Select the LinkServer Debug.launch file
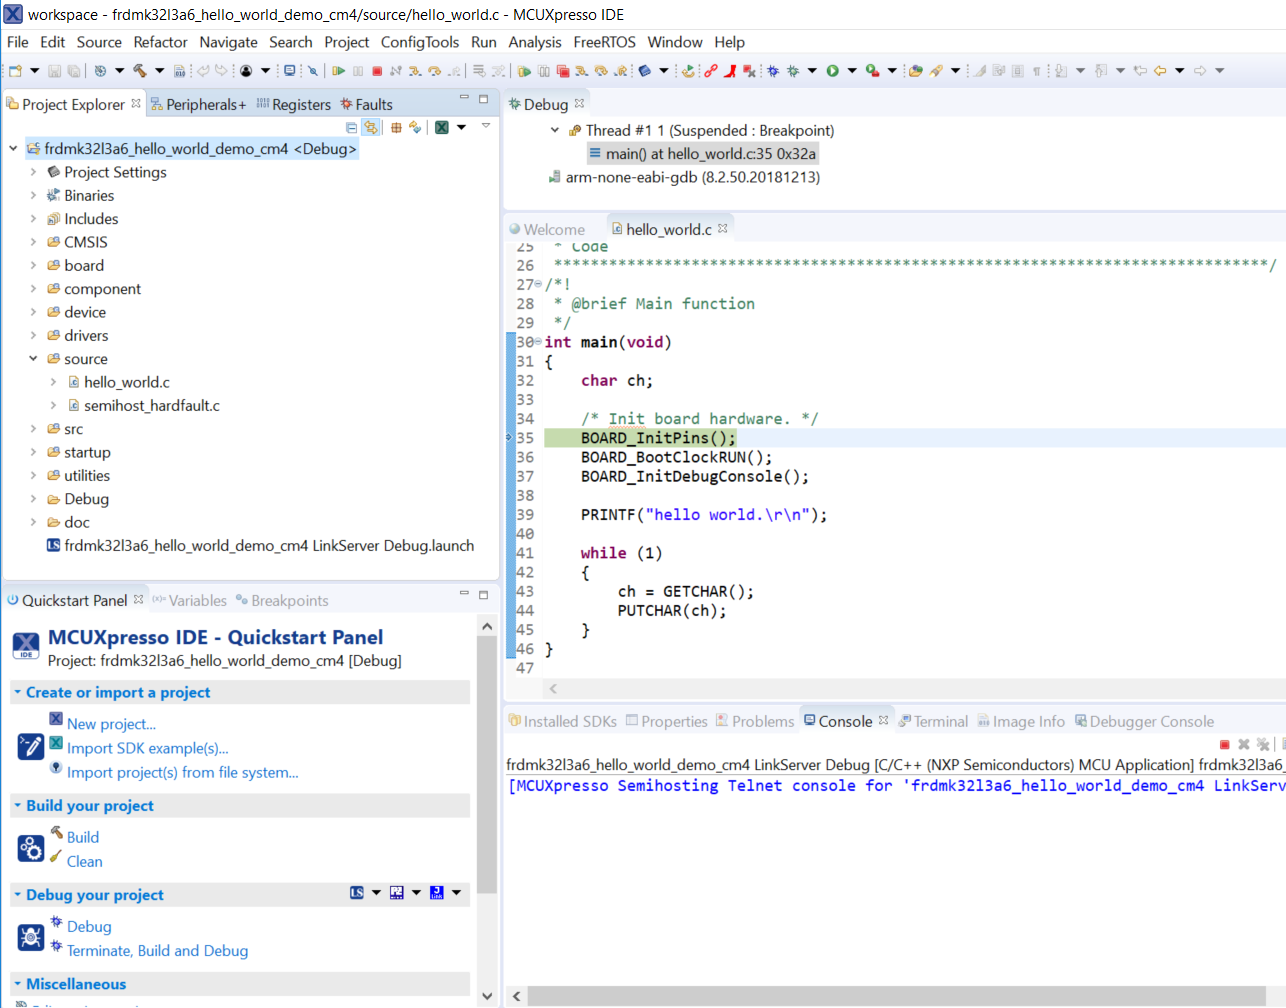This screenshot has width=1286, height=1008. coord(261,545)
